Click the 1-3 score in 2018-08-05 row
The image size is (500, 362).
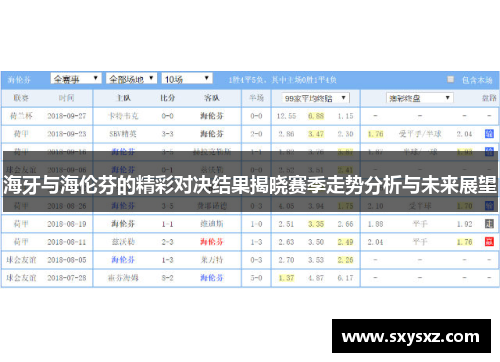[167, 260]
